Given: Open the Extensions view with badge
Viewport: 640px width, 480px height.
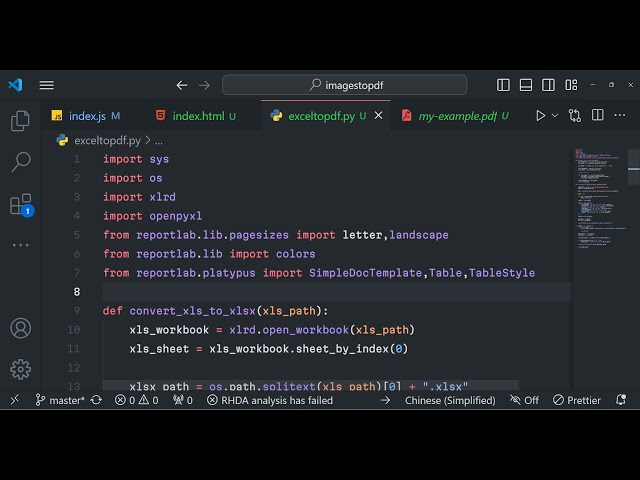Looking at the screenshot, I should (20, 205).
